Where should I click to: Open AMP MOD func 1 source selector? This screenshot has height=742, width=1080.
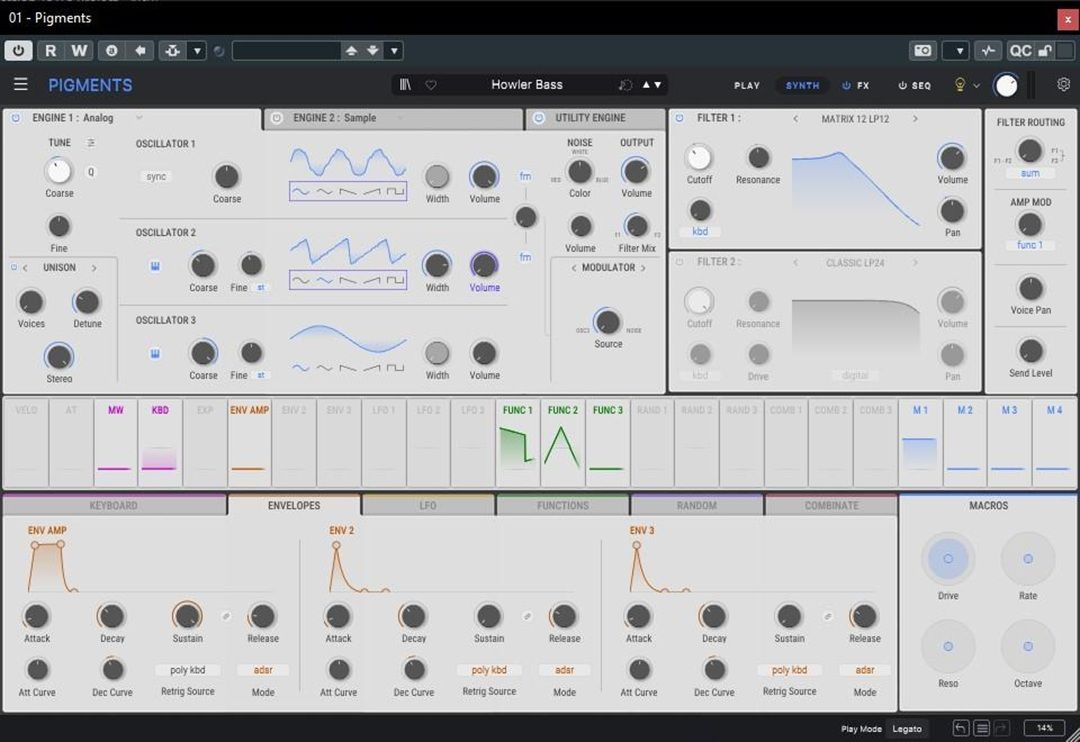tap(1030, 245)
